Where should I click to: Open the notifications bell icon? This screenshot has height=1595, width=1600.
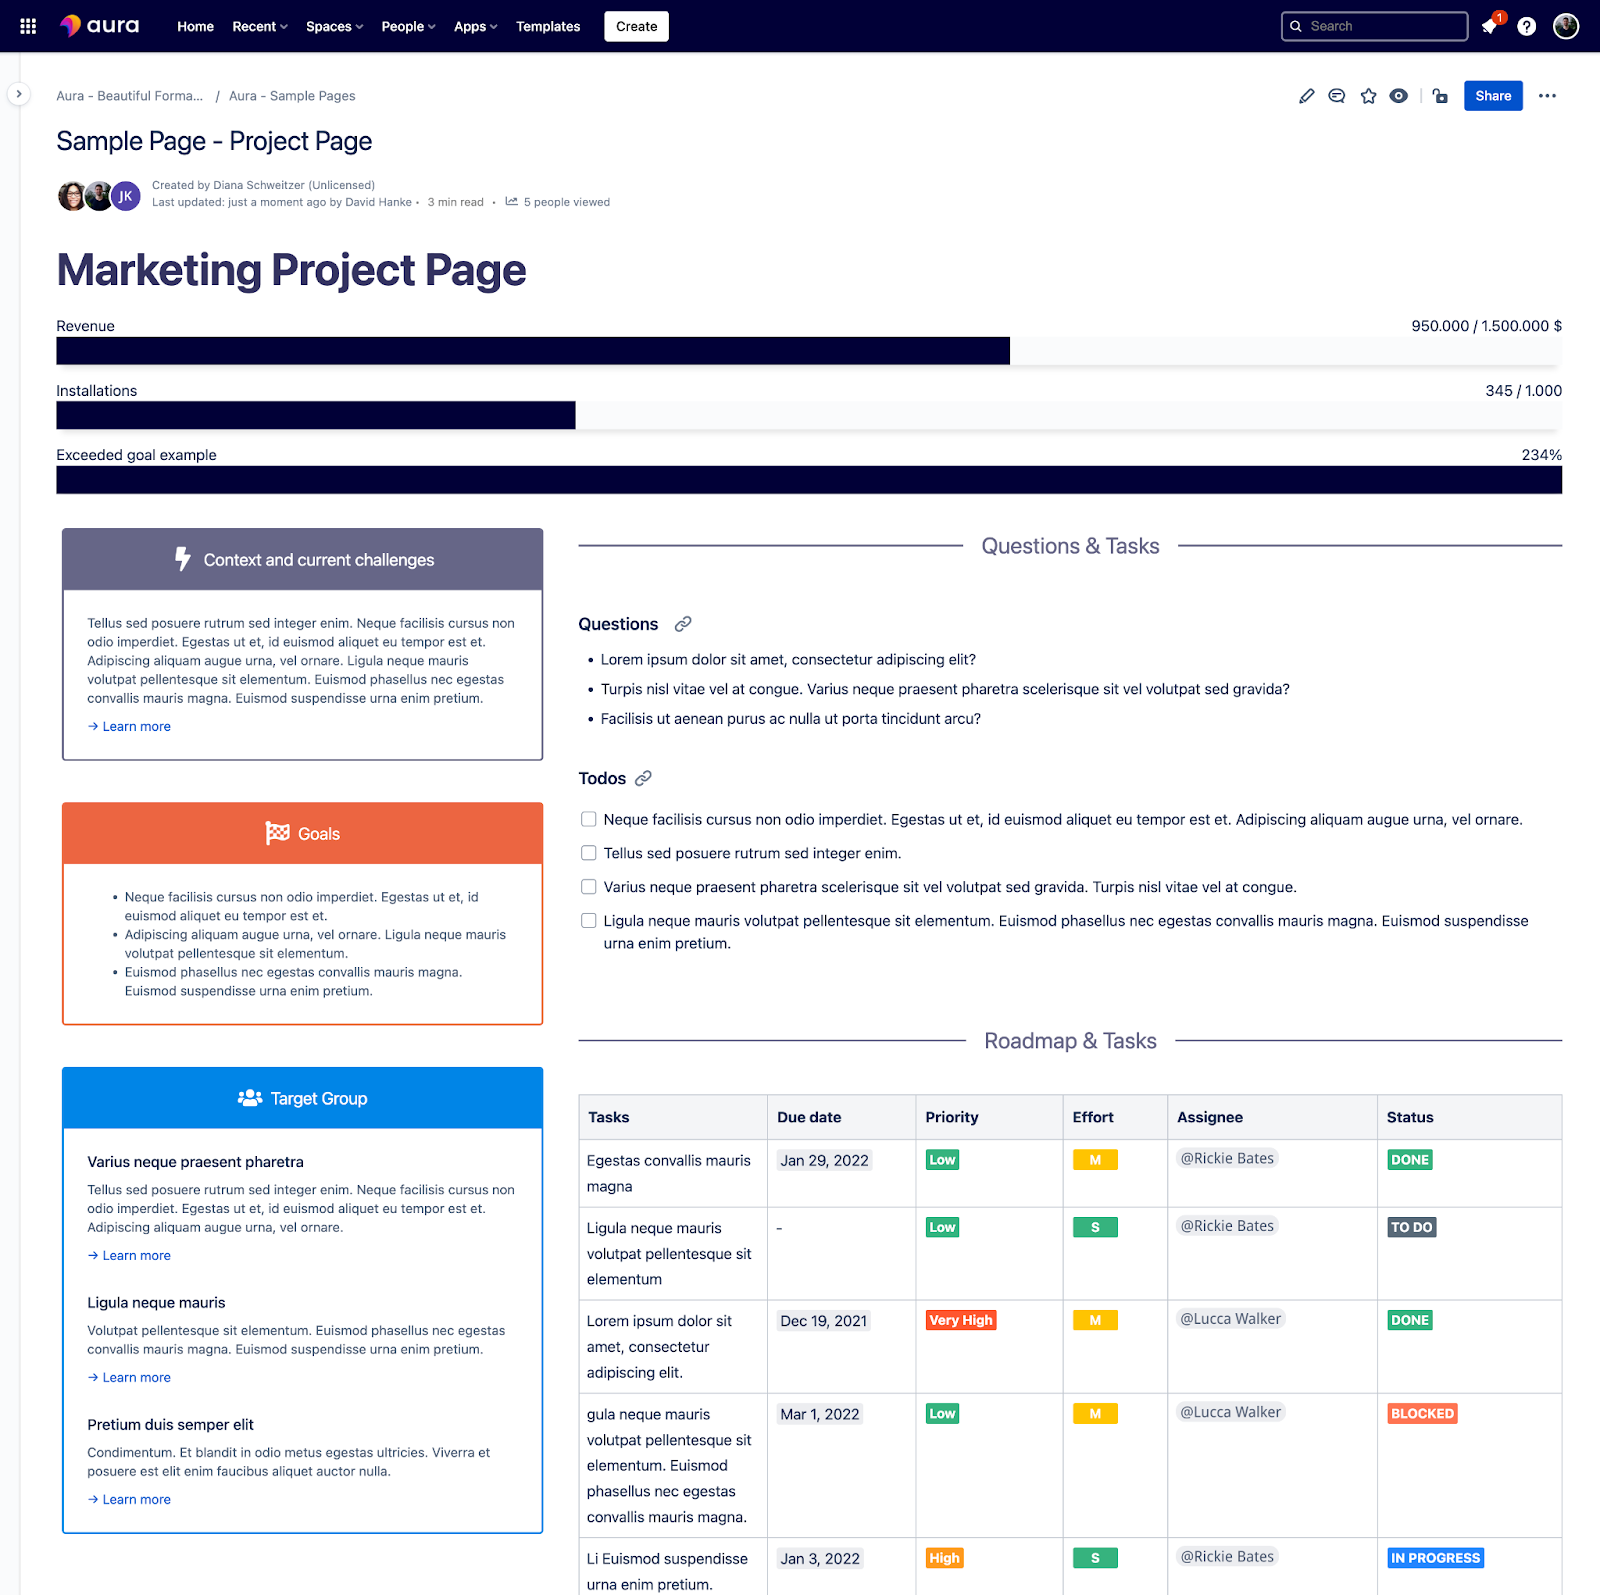pyautogui.click(x=1490, y=26)
